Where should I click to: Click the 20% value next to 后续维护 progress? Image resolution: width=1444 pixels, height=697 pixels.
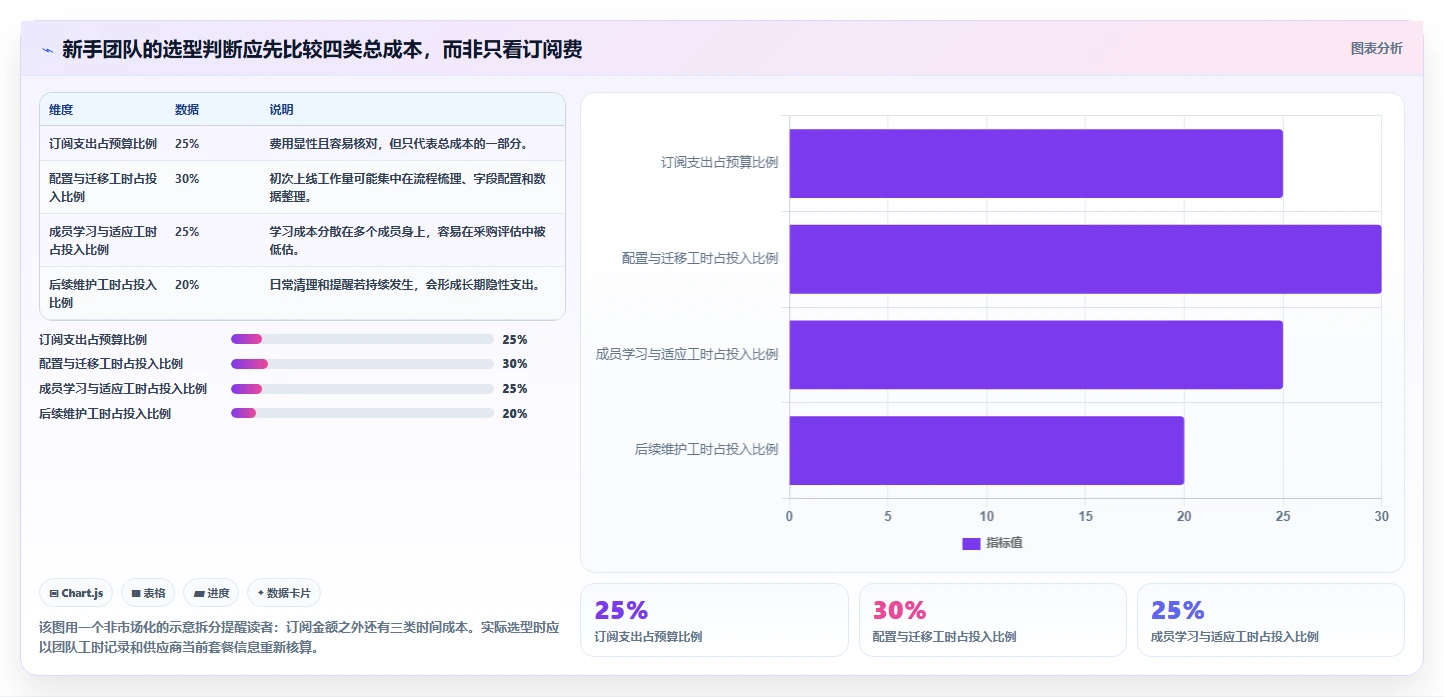[515, 414]
